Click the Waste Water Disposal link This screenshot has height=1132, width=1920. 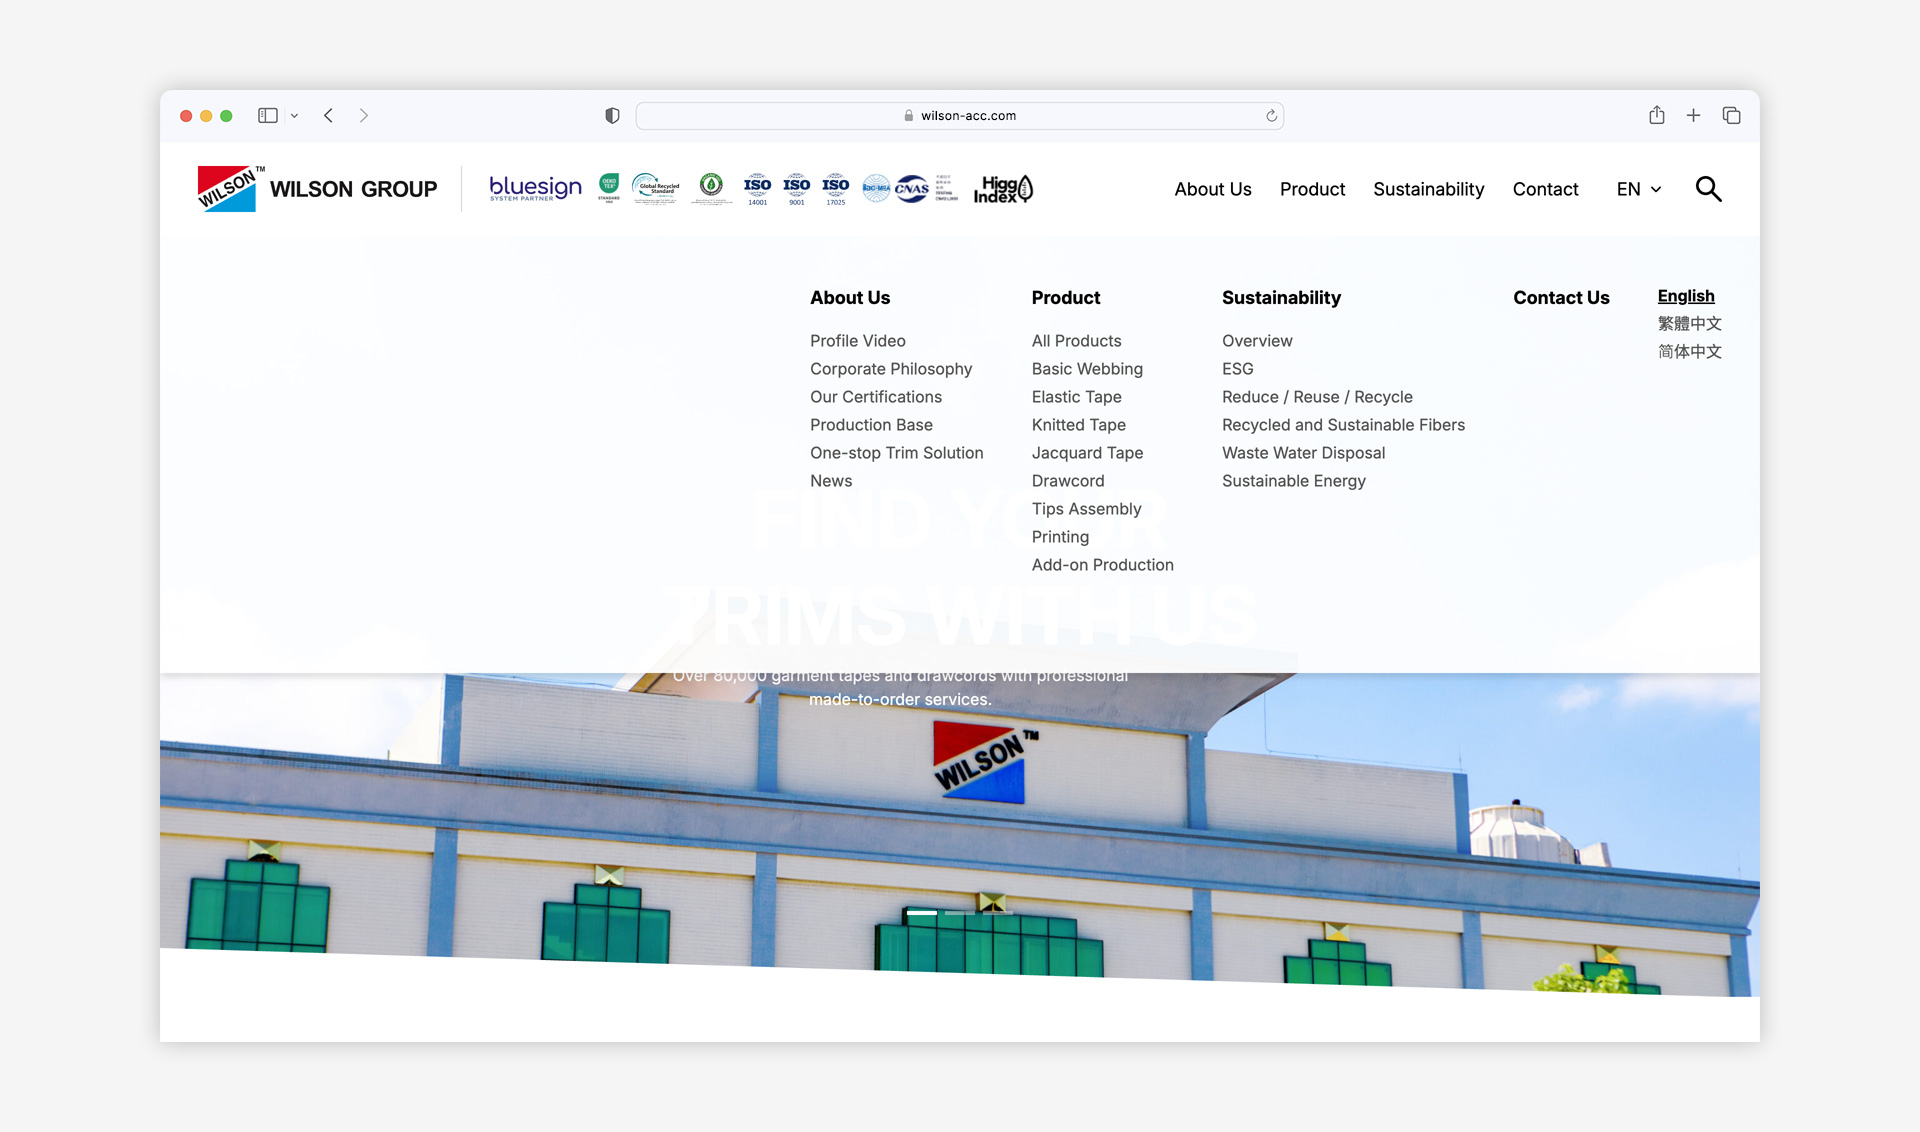pos(1303,453)
